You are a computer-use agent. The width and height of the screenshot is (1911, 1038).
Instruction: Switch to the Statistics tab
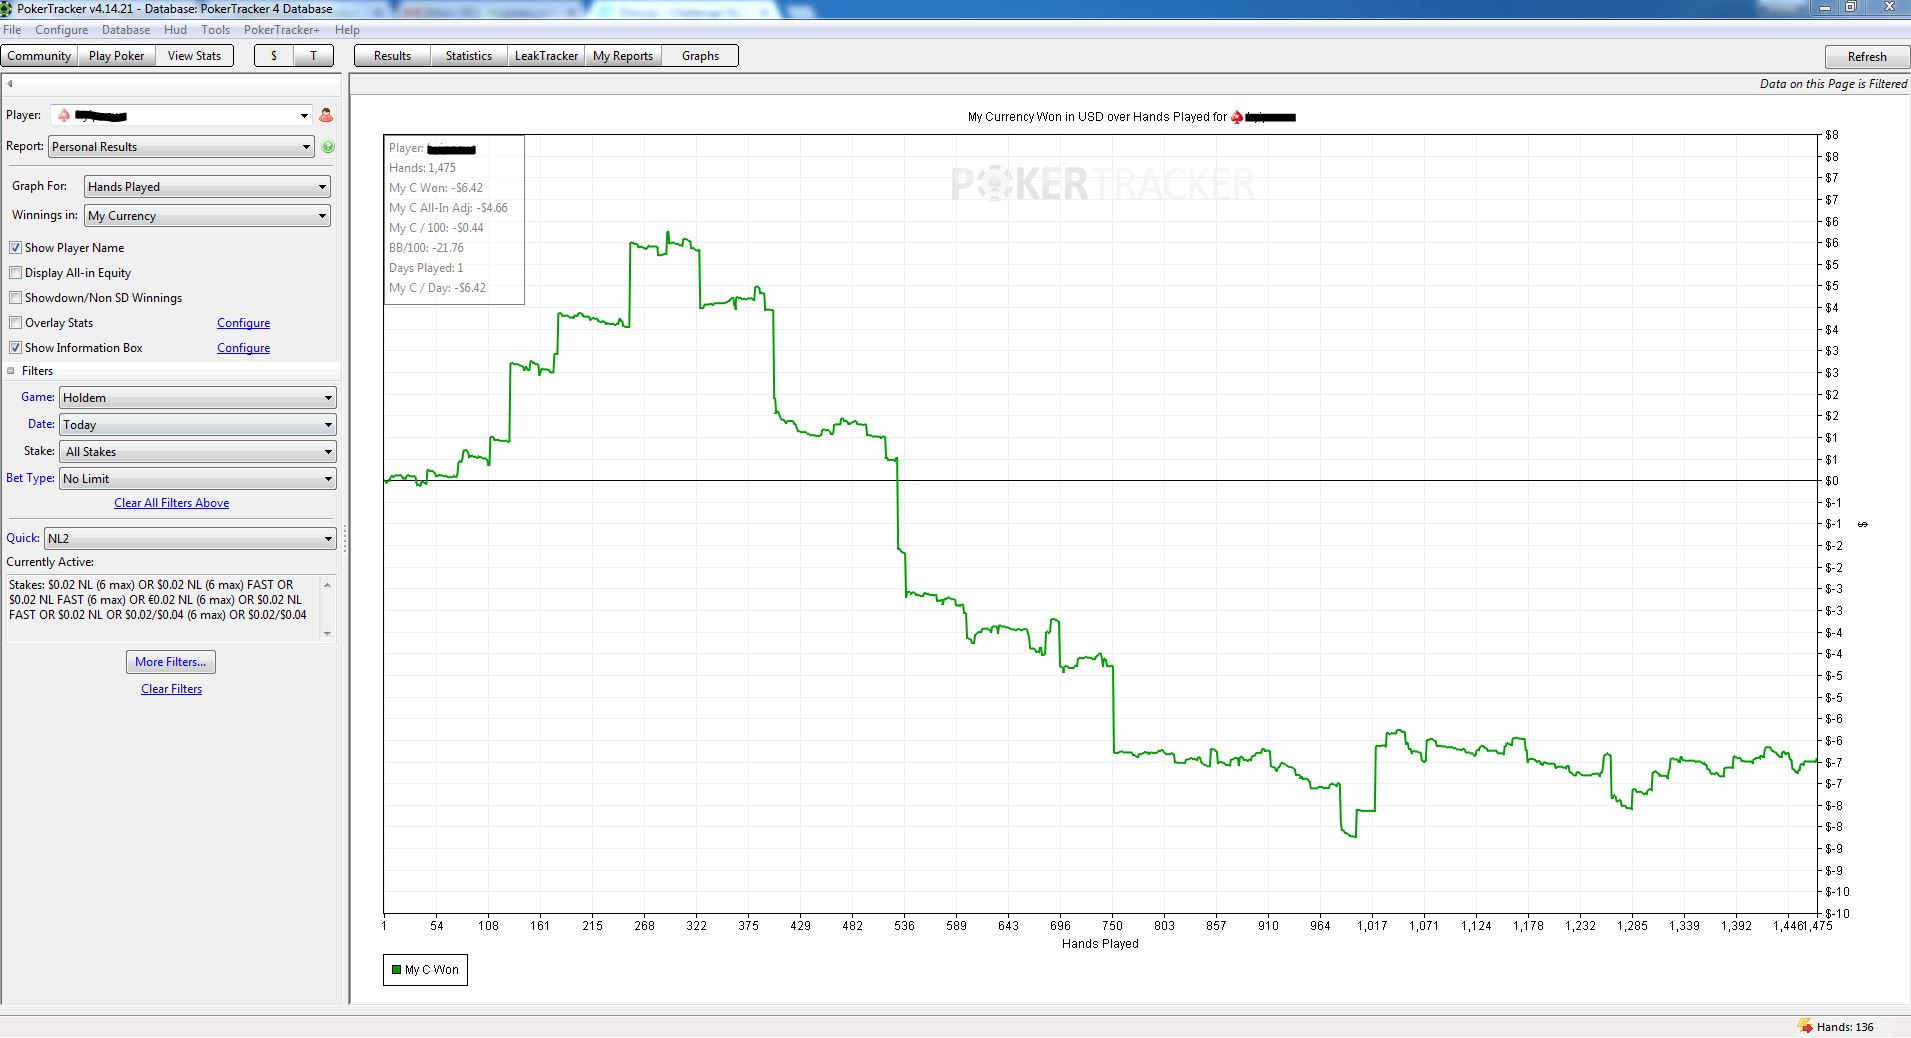[469, 56]
